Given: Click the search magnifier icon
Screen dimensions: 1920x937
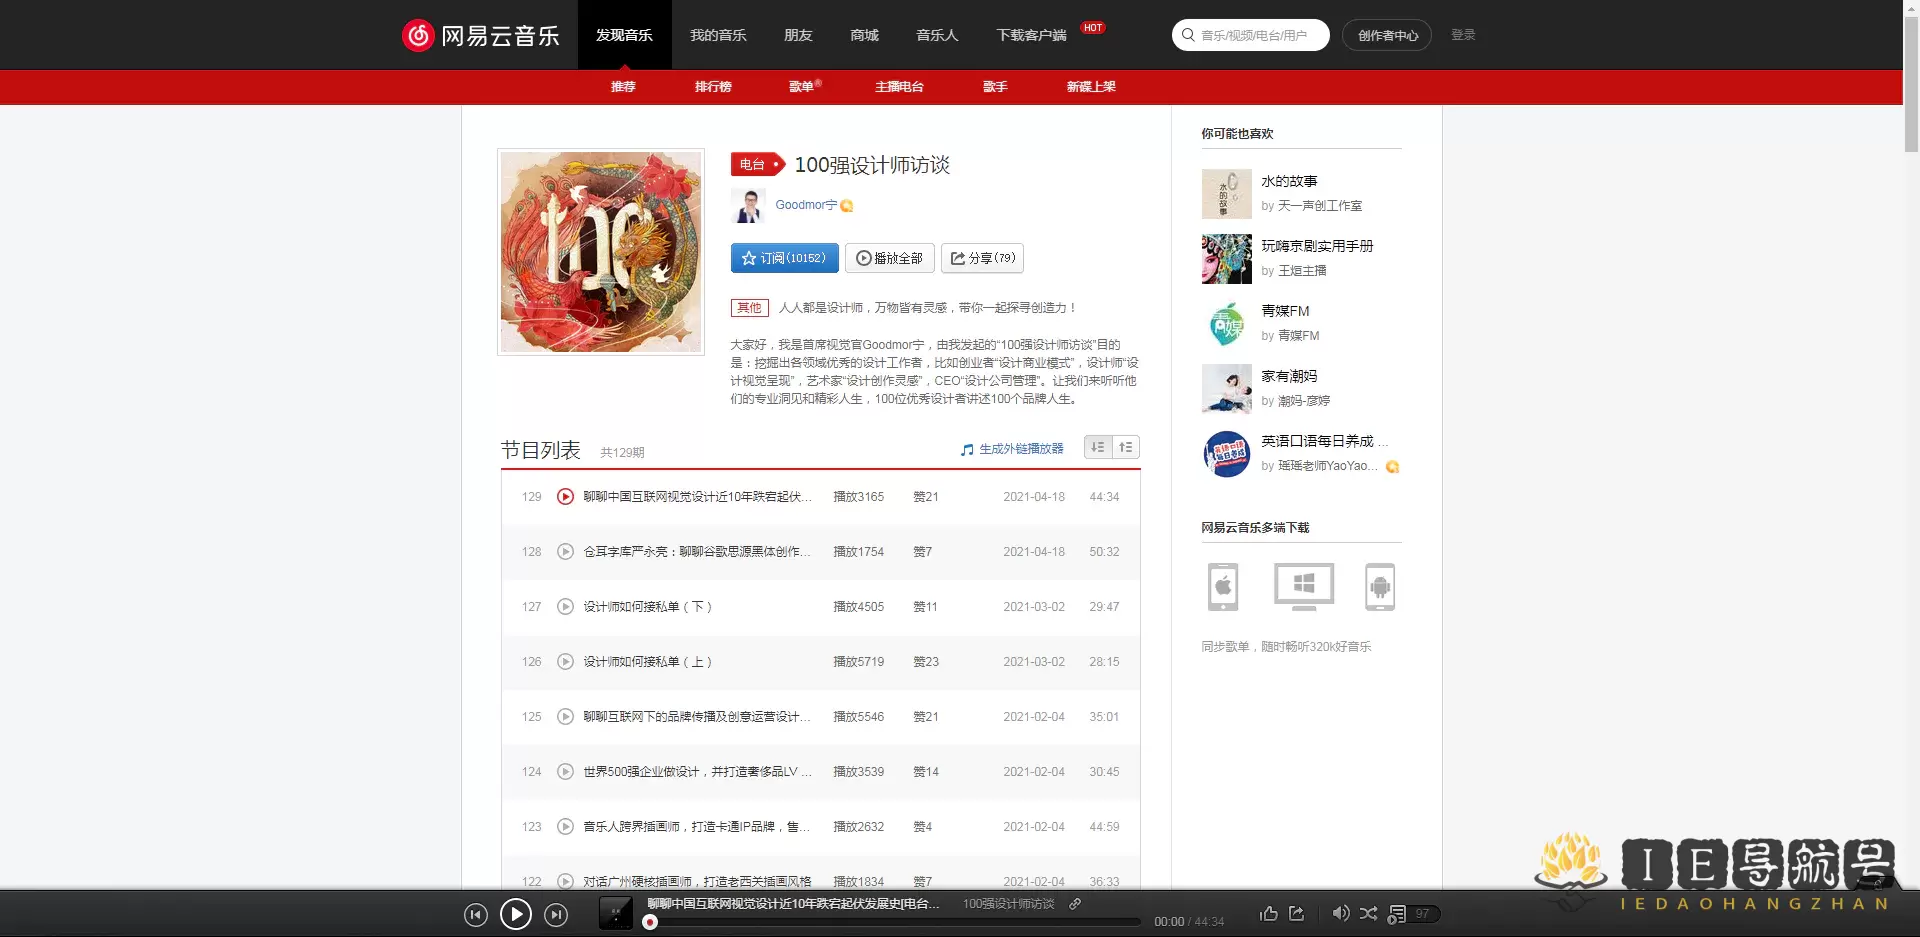Looking at the screenshot, I should (1189, 34).
